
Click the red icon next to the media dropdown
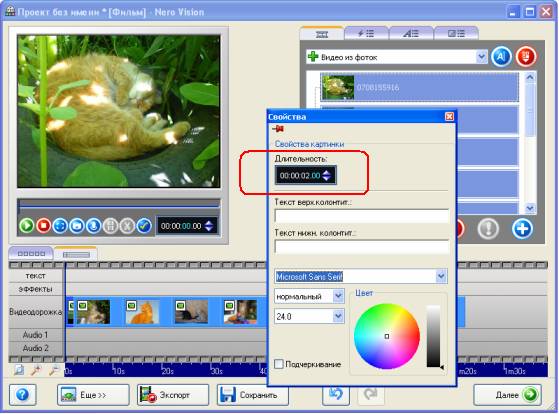coord(526,57)
